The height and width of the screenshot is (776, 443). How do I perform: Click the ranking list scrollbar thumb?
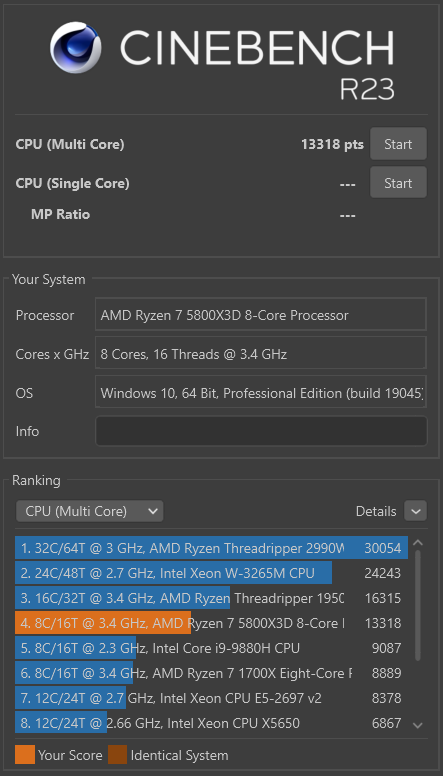coord(418,605)
